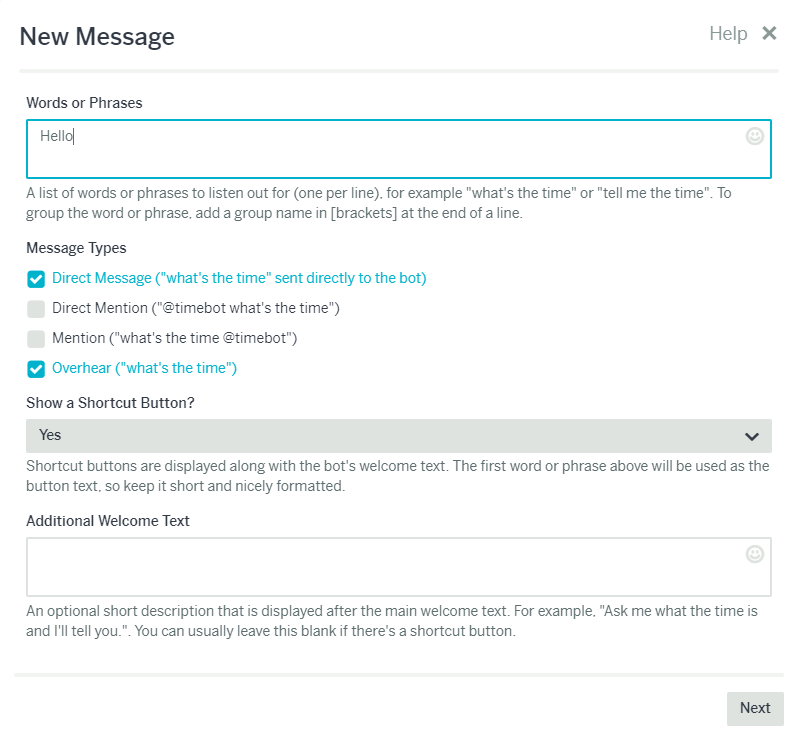The height and width of the screenshot is (741, 792).
Task: Tick the Mention checkbox box
Action: [36, 339]
